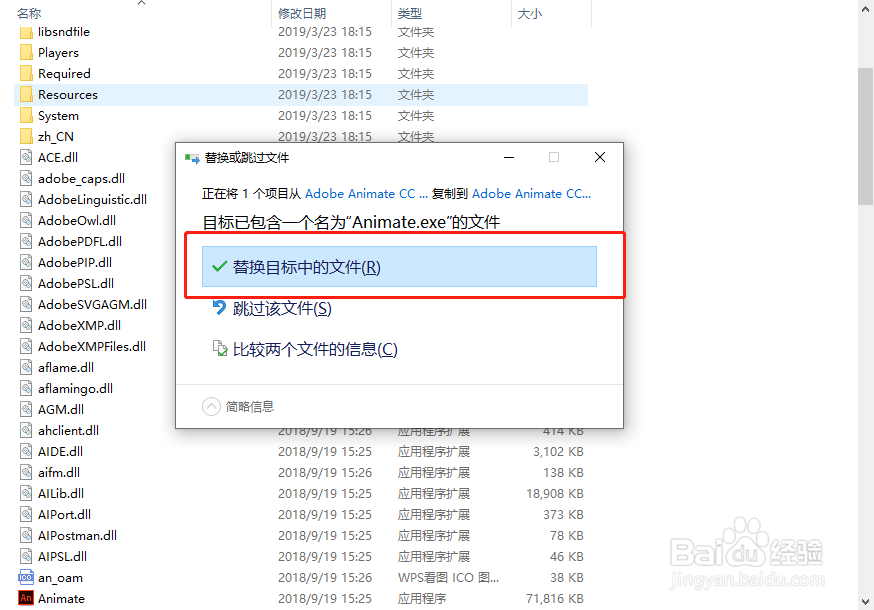This screenshot has width=874, height=610.
Task: Select the file name 'AIPSL.dll'
Action: tap(62, 556)
